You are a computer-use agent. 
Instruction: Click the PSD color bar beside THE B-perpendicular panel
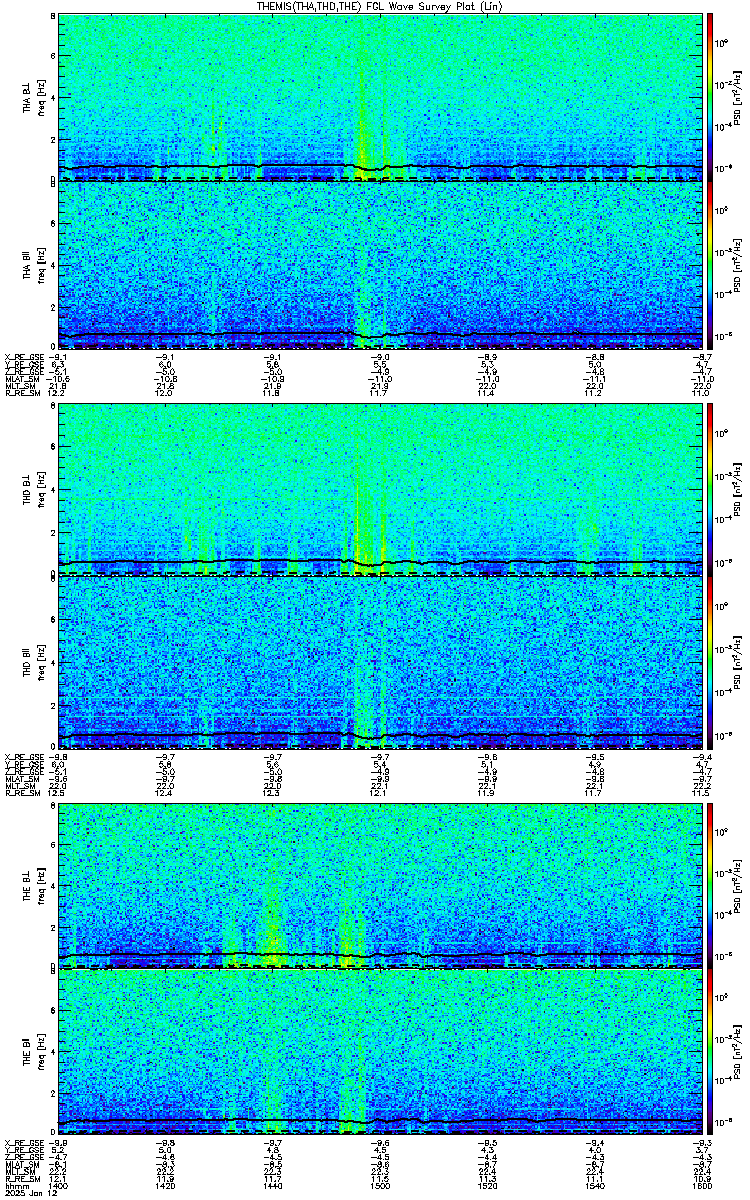pyautogui.click(x=710, y=886)
